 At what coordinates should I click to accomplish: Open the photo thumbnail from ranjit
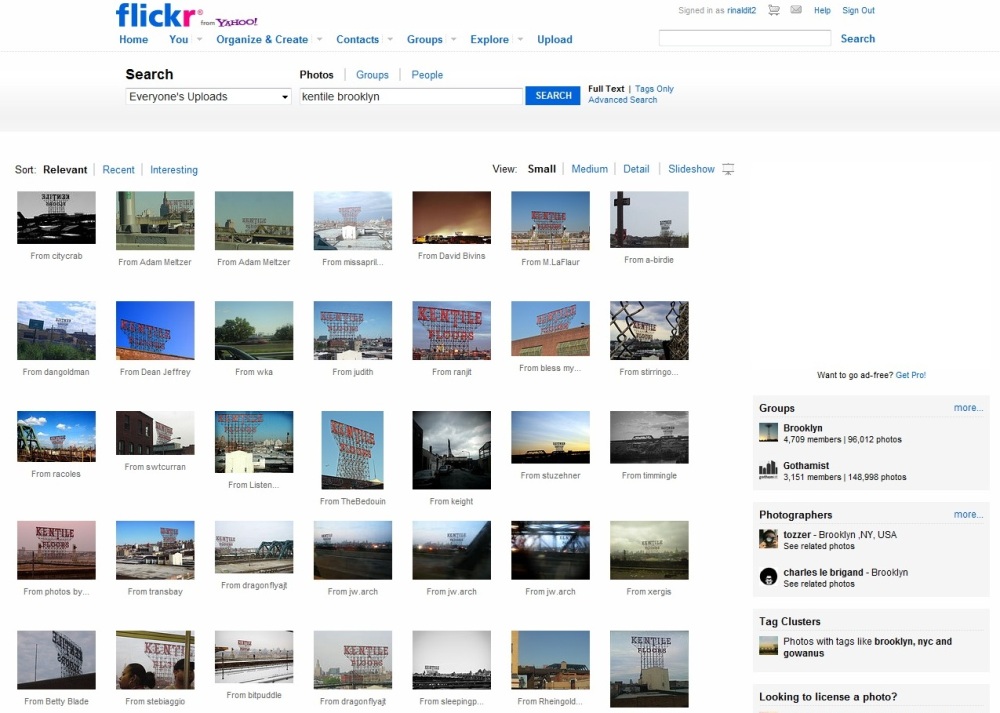[x=452, y=330]
